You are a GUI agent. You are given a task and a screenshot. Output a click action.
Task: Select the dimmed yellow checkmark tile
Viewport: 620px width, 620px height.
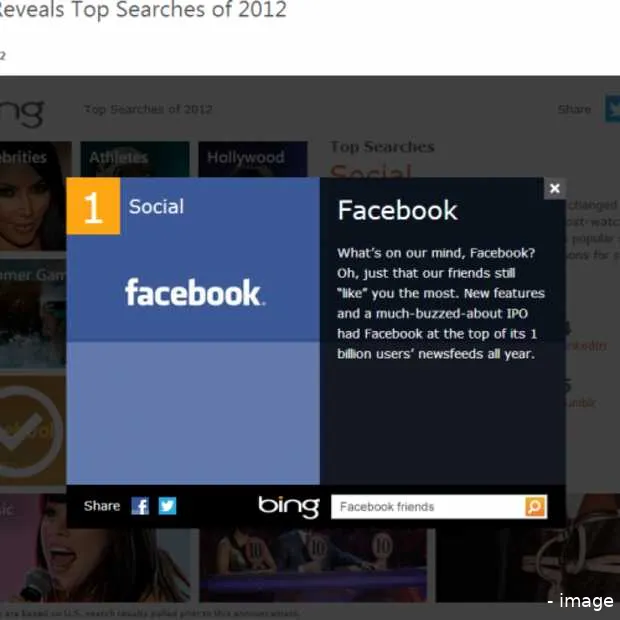pyautogui.click(x=33, y=430)
